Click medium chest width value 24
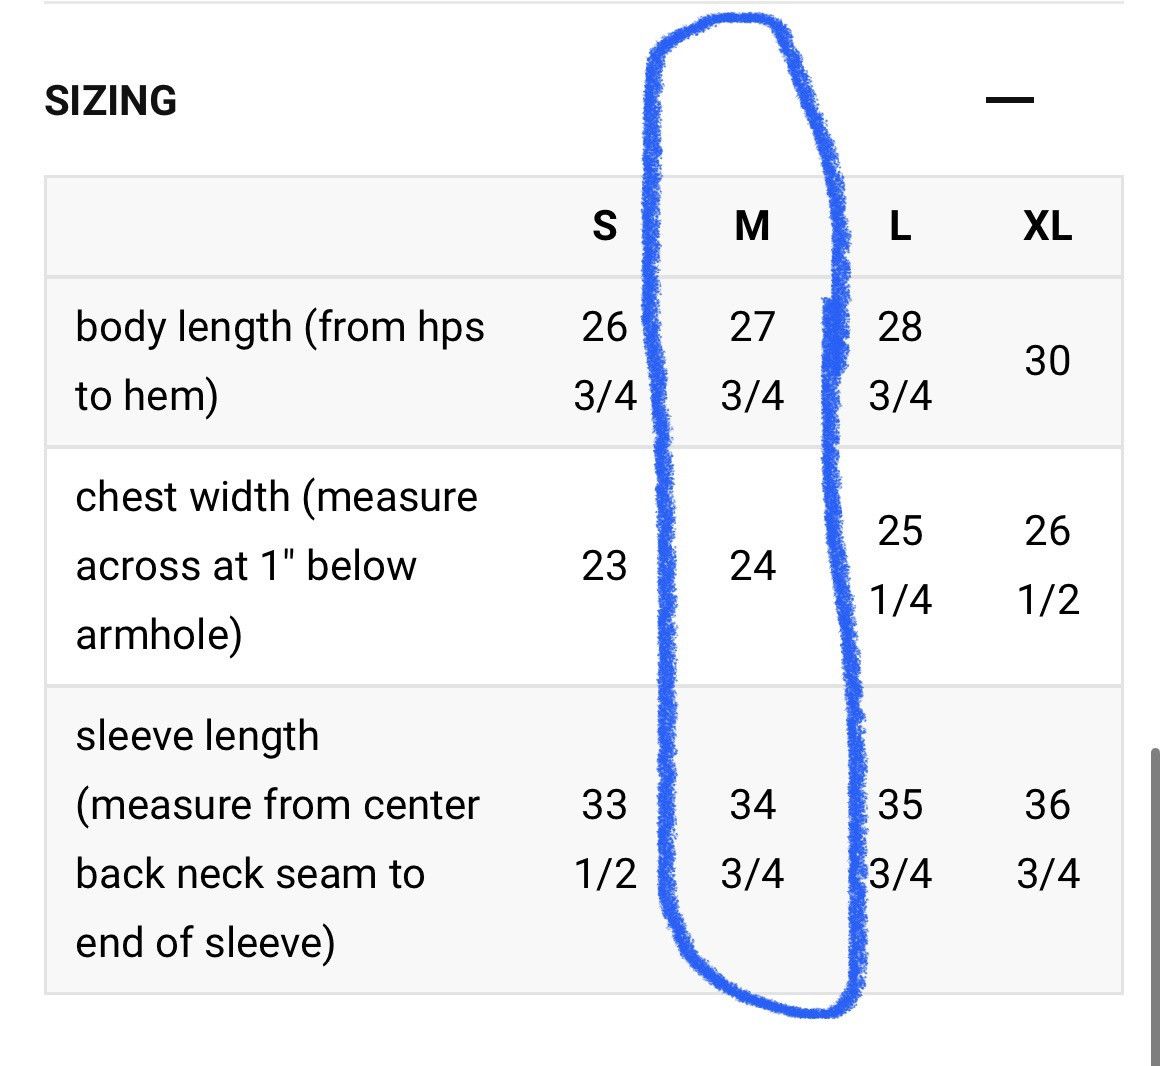The image size is (1169, 1066). point(752,566)
